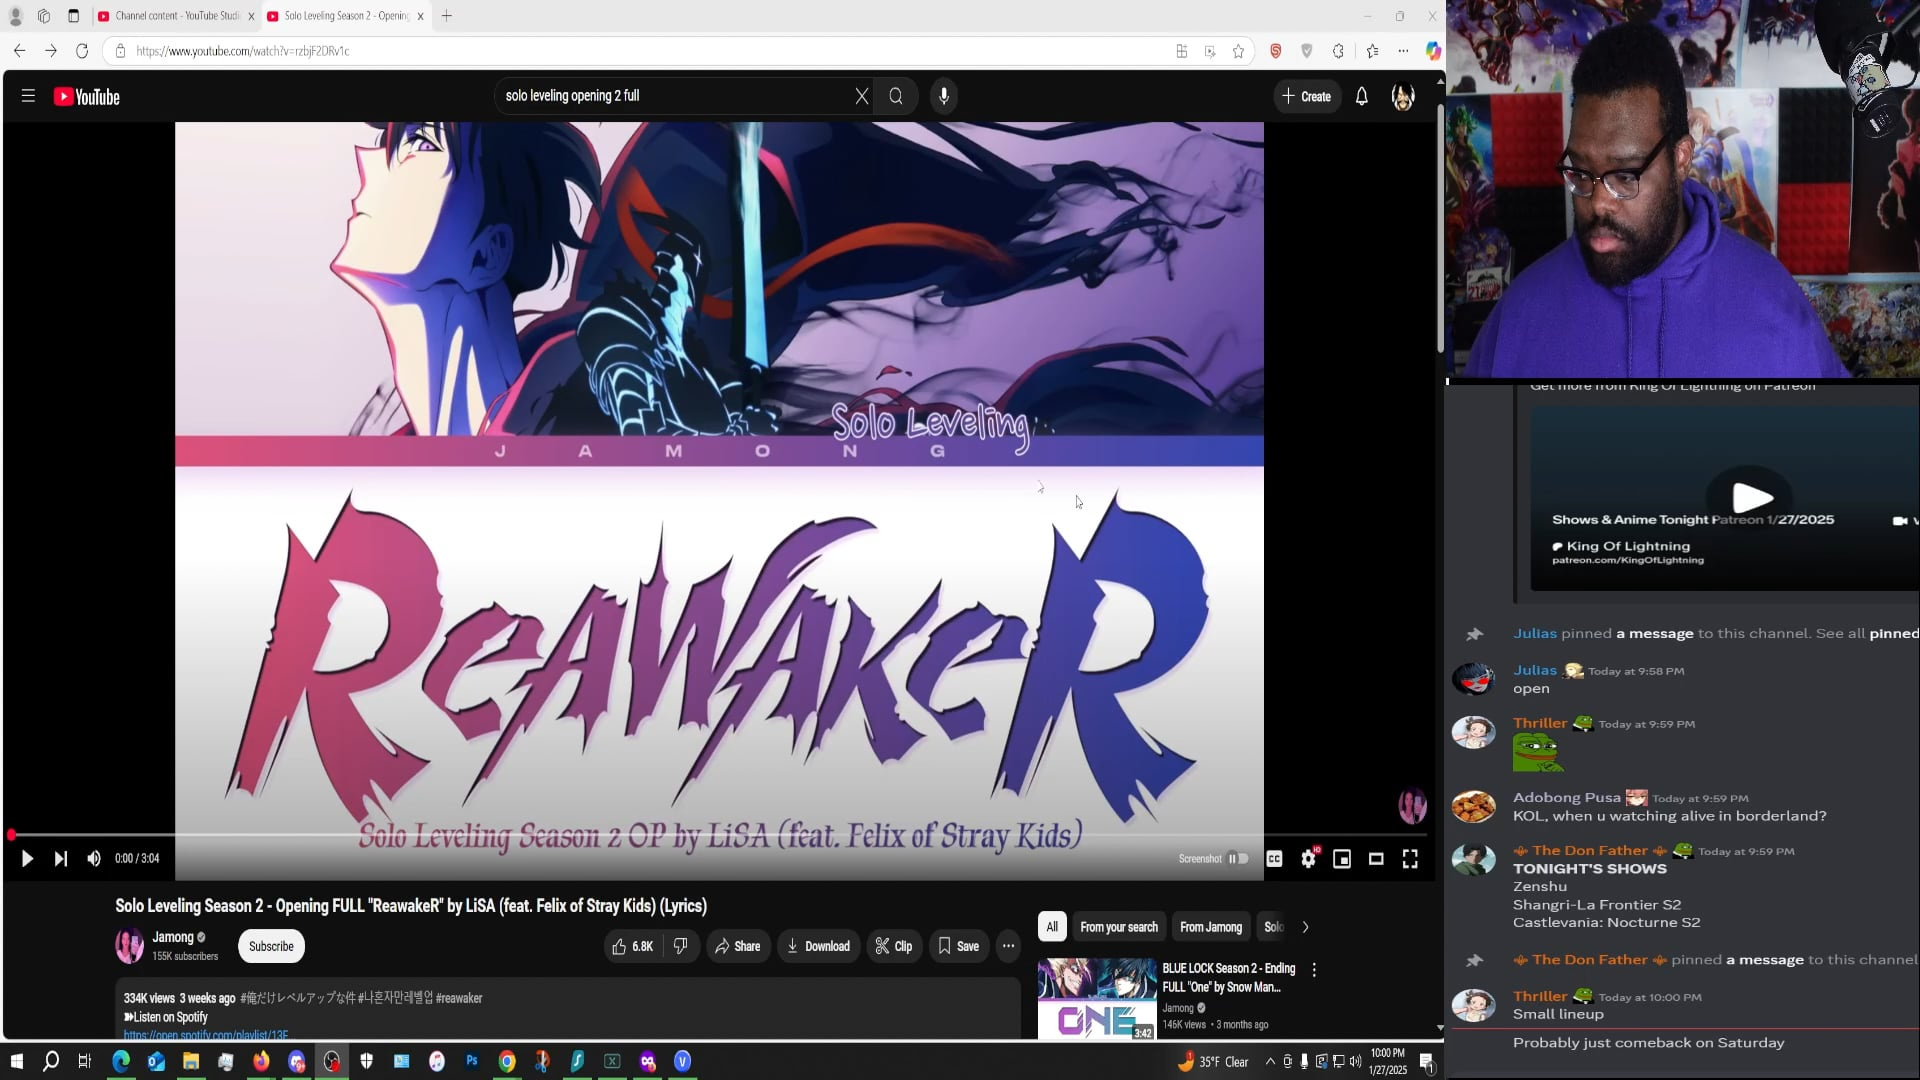Open Windows taskbar search
1920x1080 pixels.
51,1061
